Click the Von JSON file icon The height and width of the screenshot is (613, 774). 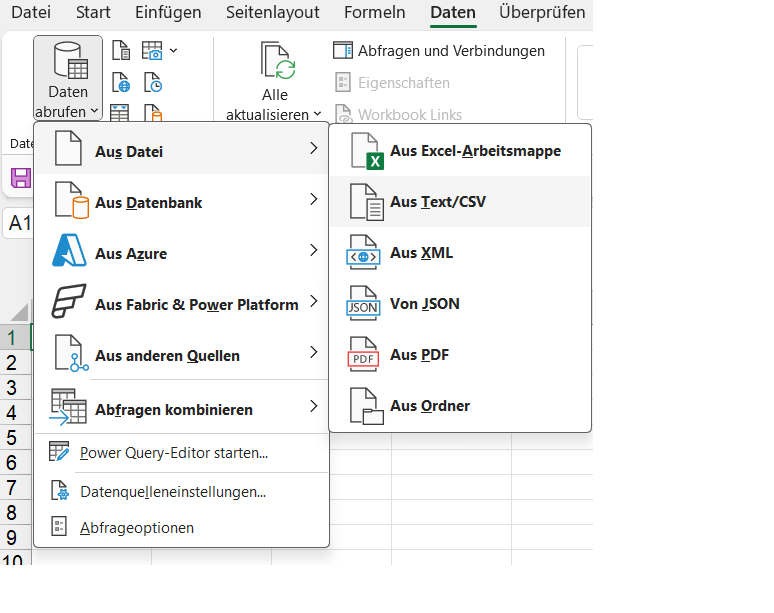pyautogui.click(x=363, y=303)
